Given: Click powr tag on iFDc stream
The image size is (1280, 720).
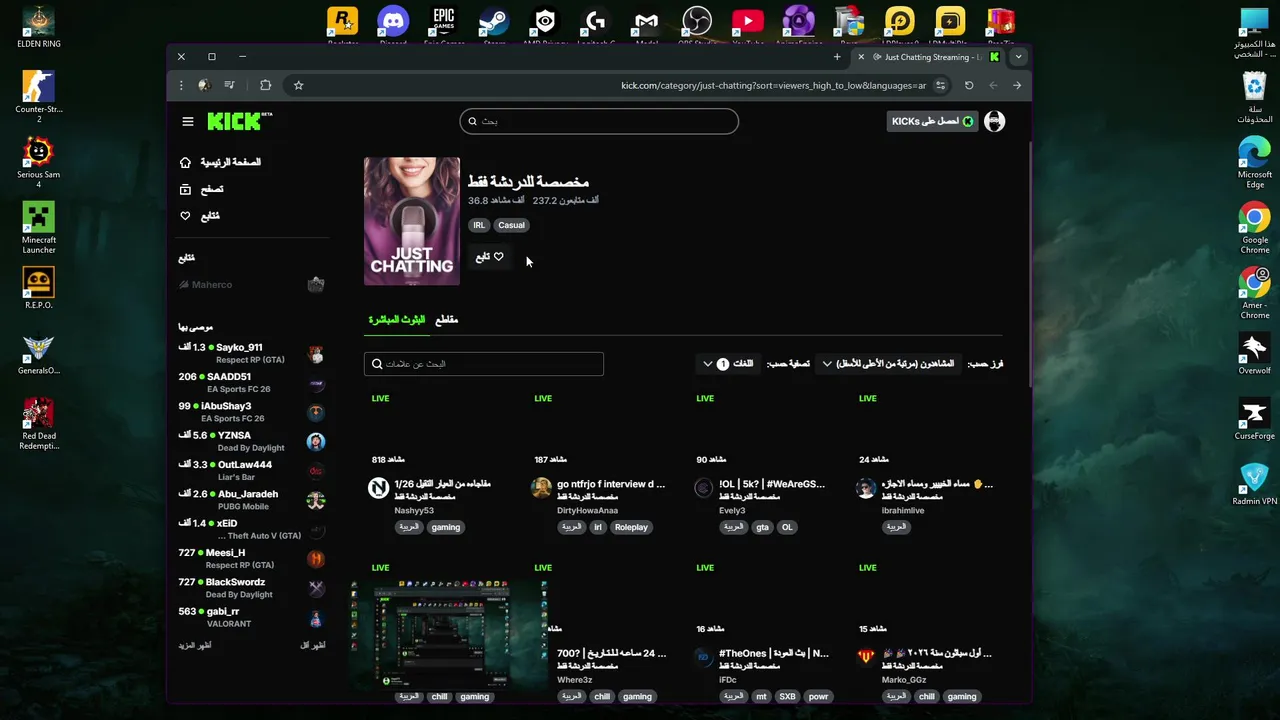Looking at the screenshot, I should (818, 697).
